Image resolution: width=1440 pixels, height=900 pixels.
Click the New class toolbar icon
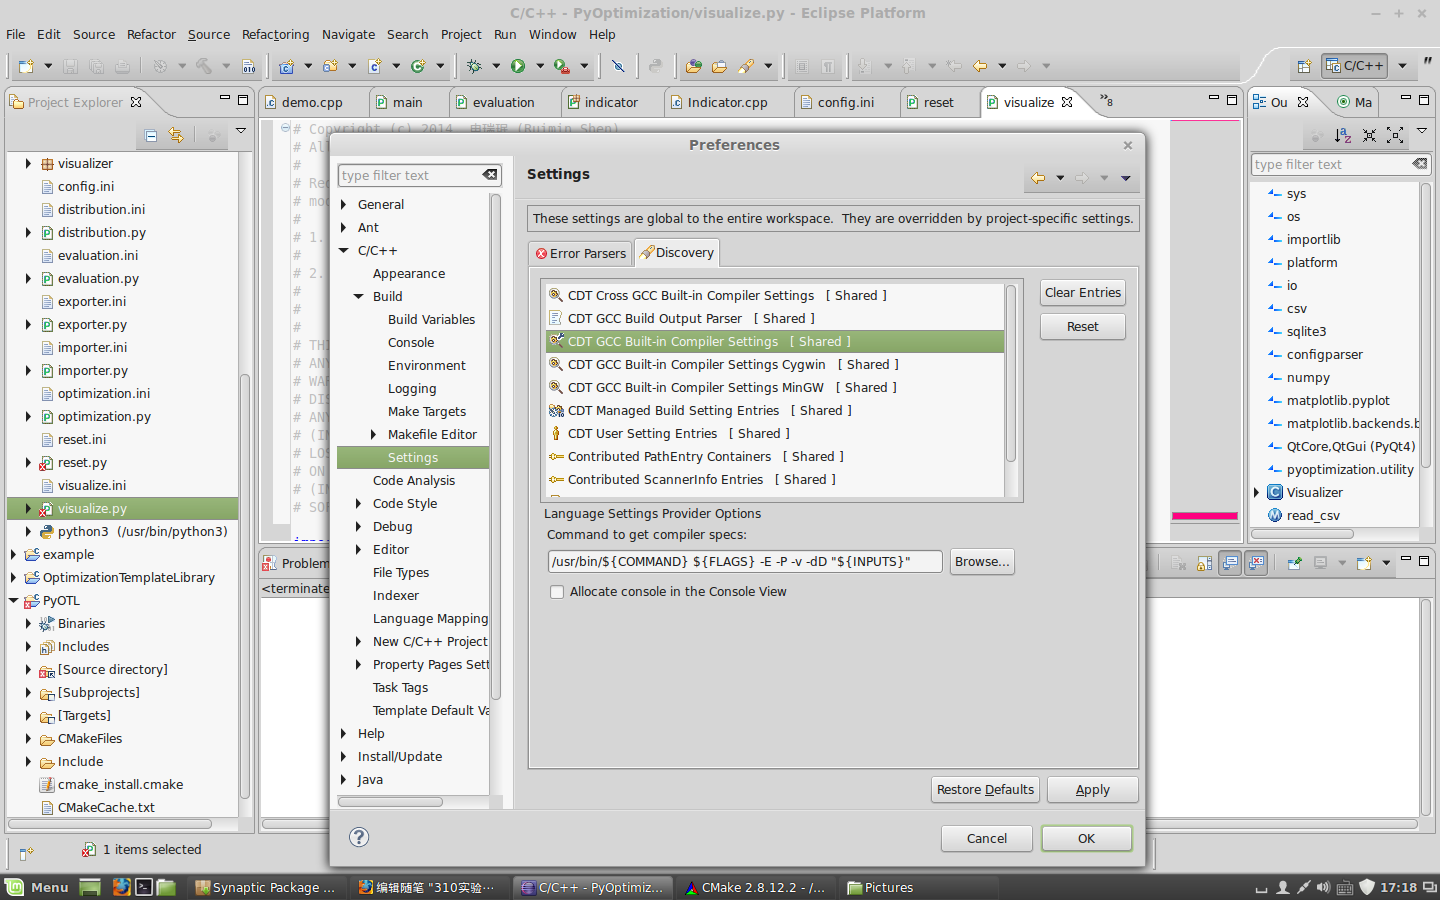coord(418,66)
